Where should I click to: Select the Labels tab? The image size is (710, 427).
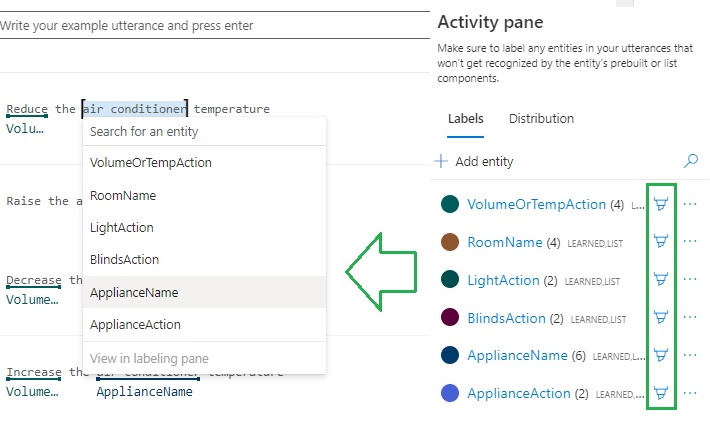click(465, 119)
